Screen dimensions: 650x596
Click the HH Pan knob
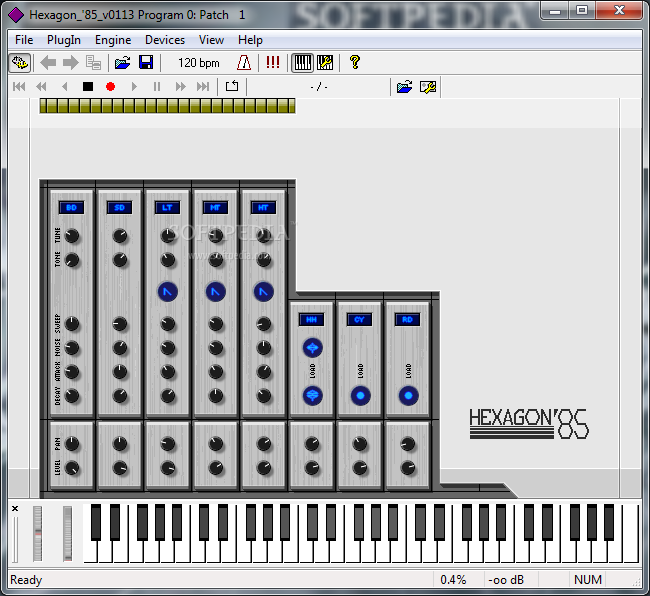tap(312, 444)
